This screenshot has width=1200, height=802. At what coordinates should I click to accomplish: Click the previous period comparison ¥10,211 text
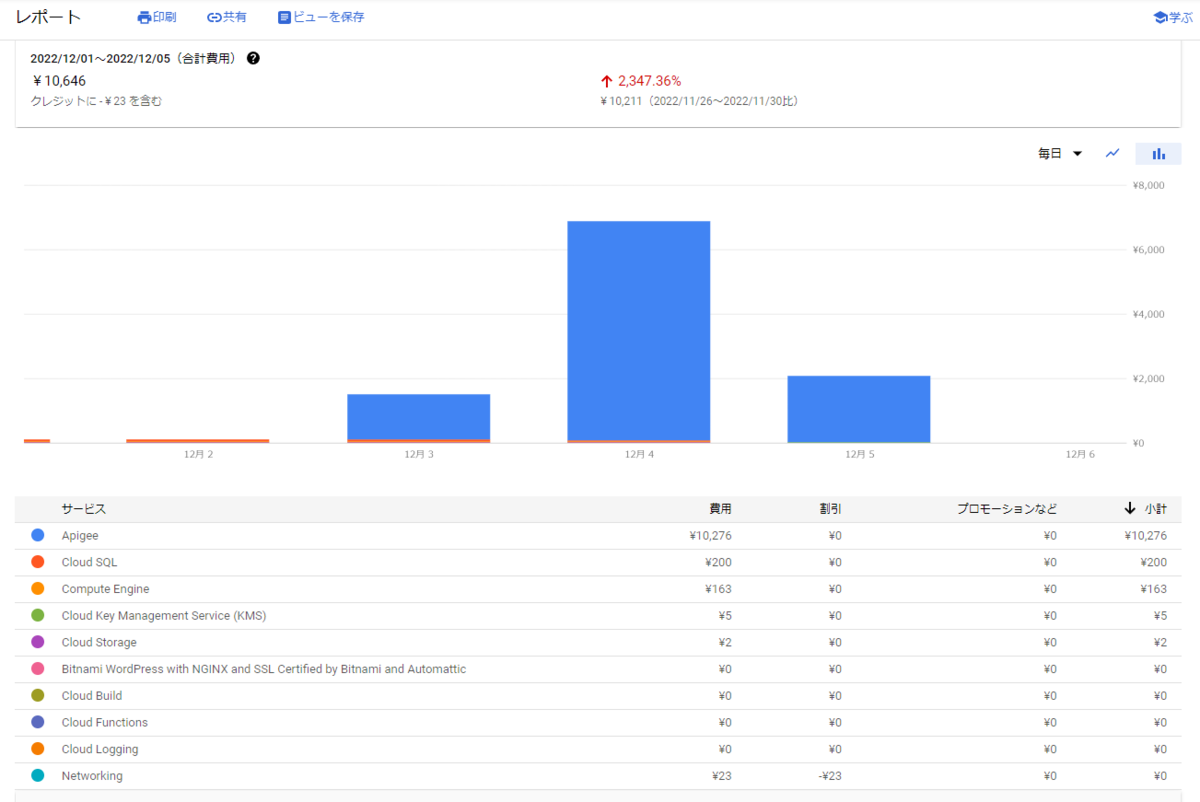(699, 101)
